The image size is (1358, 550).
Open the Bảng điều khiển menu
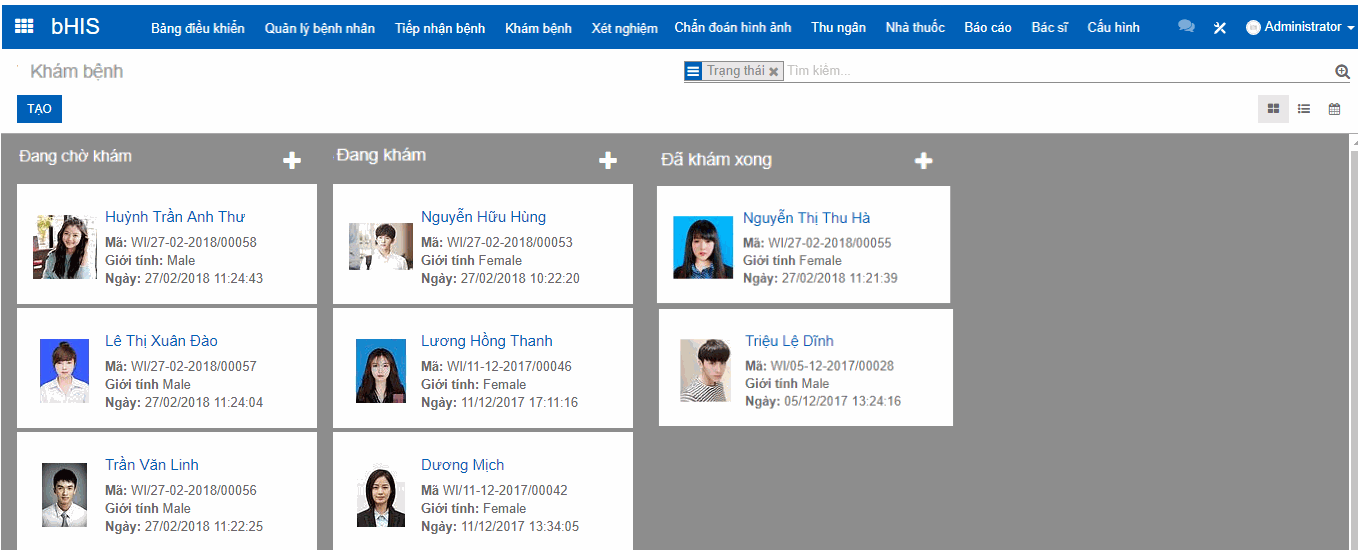(198, 28)
